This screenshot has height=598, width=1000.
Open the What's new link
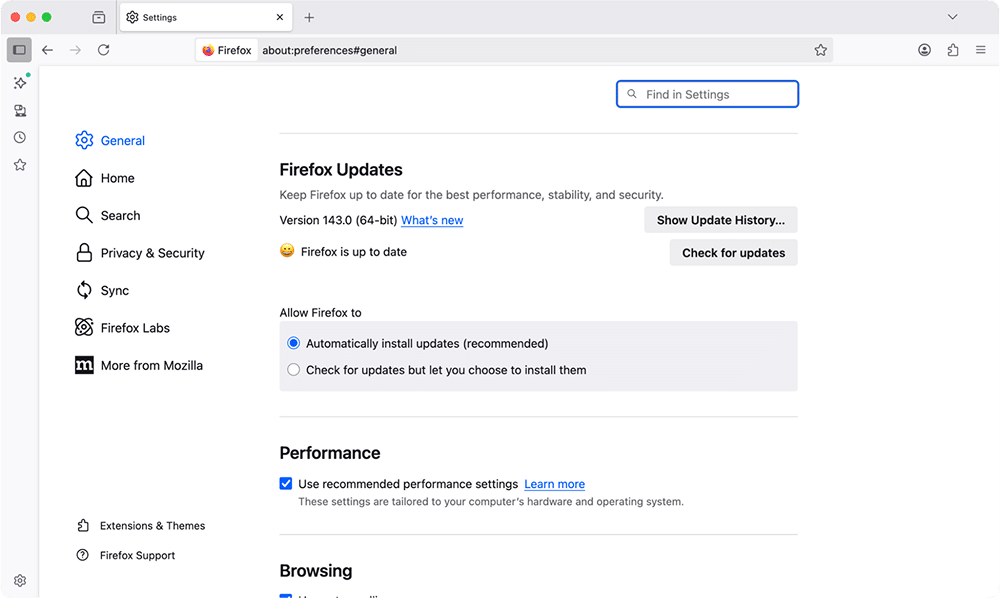432,220
